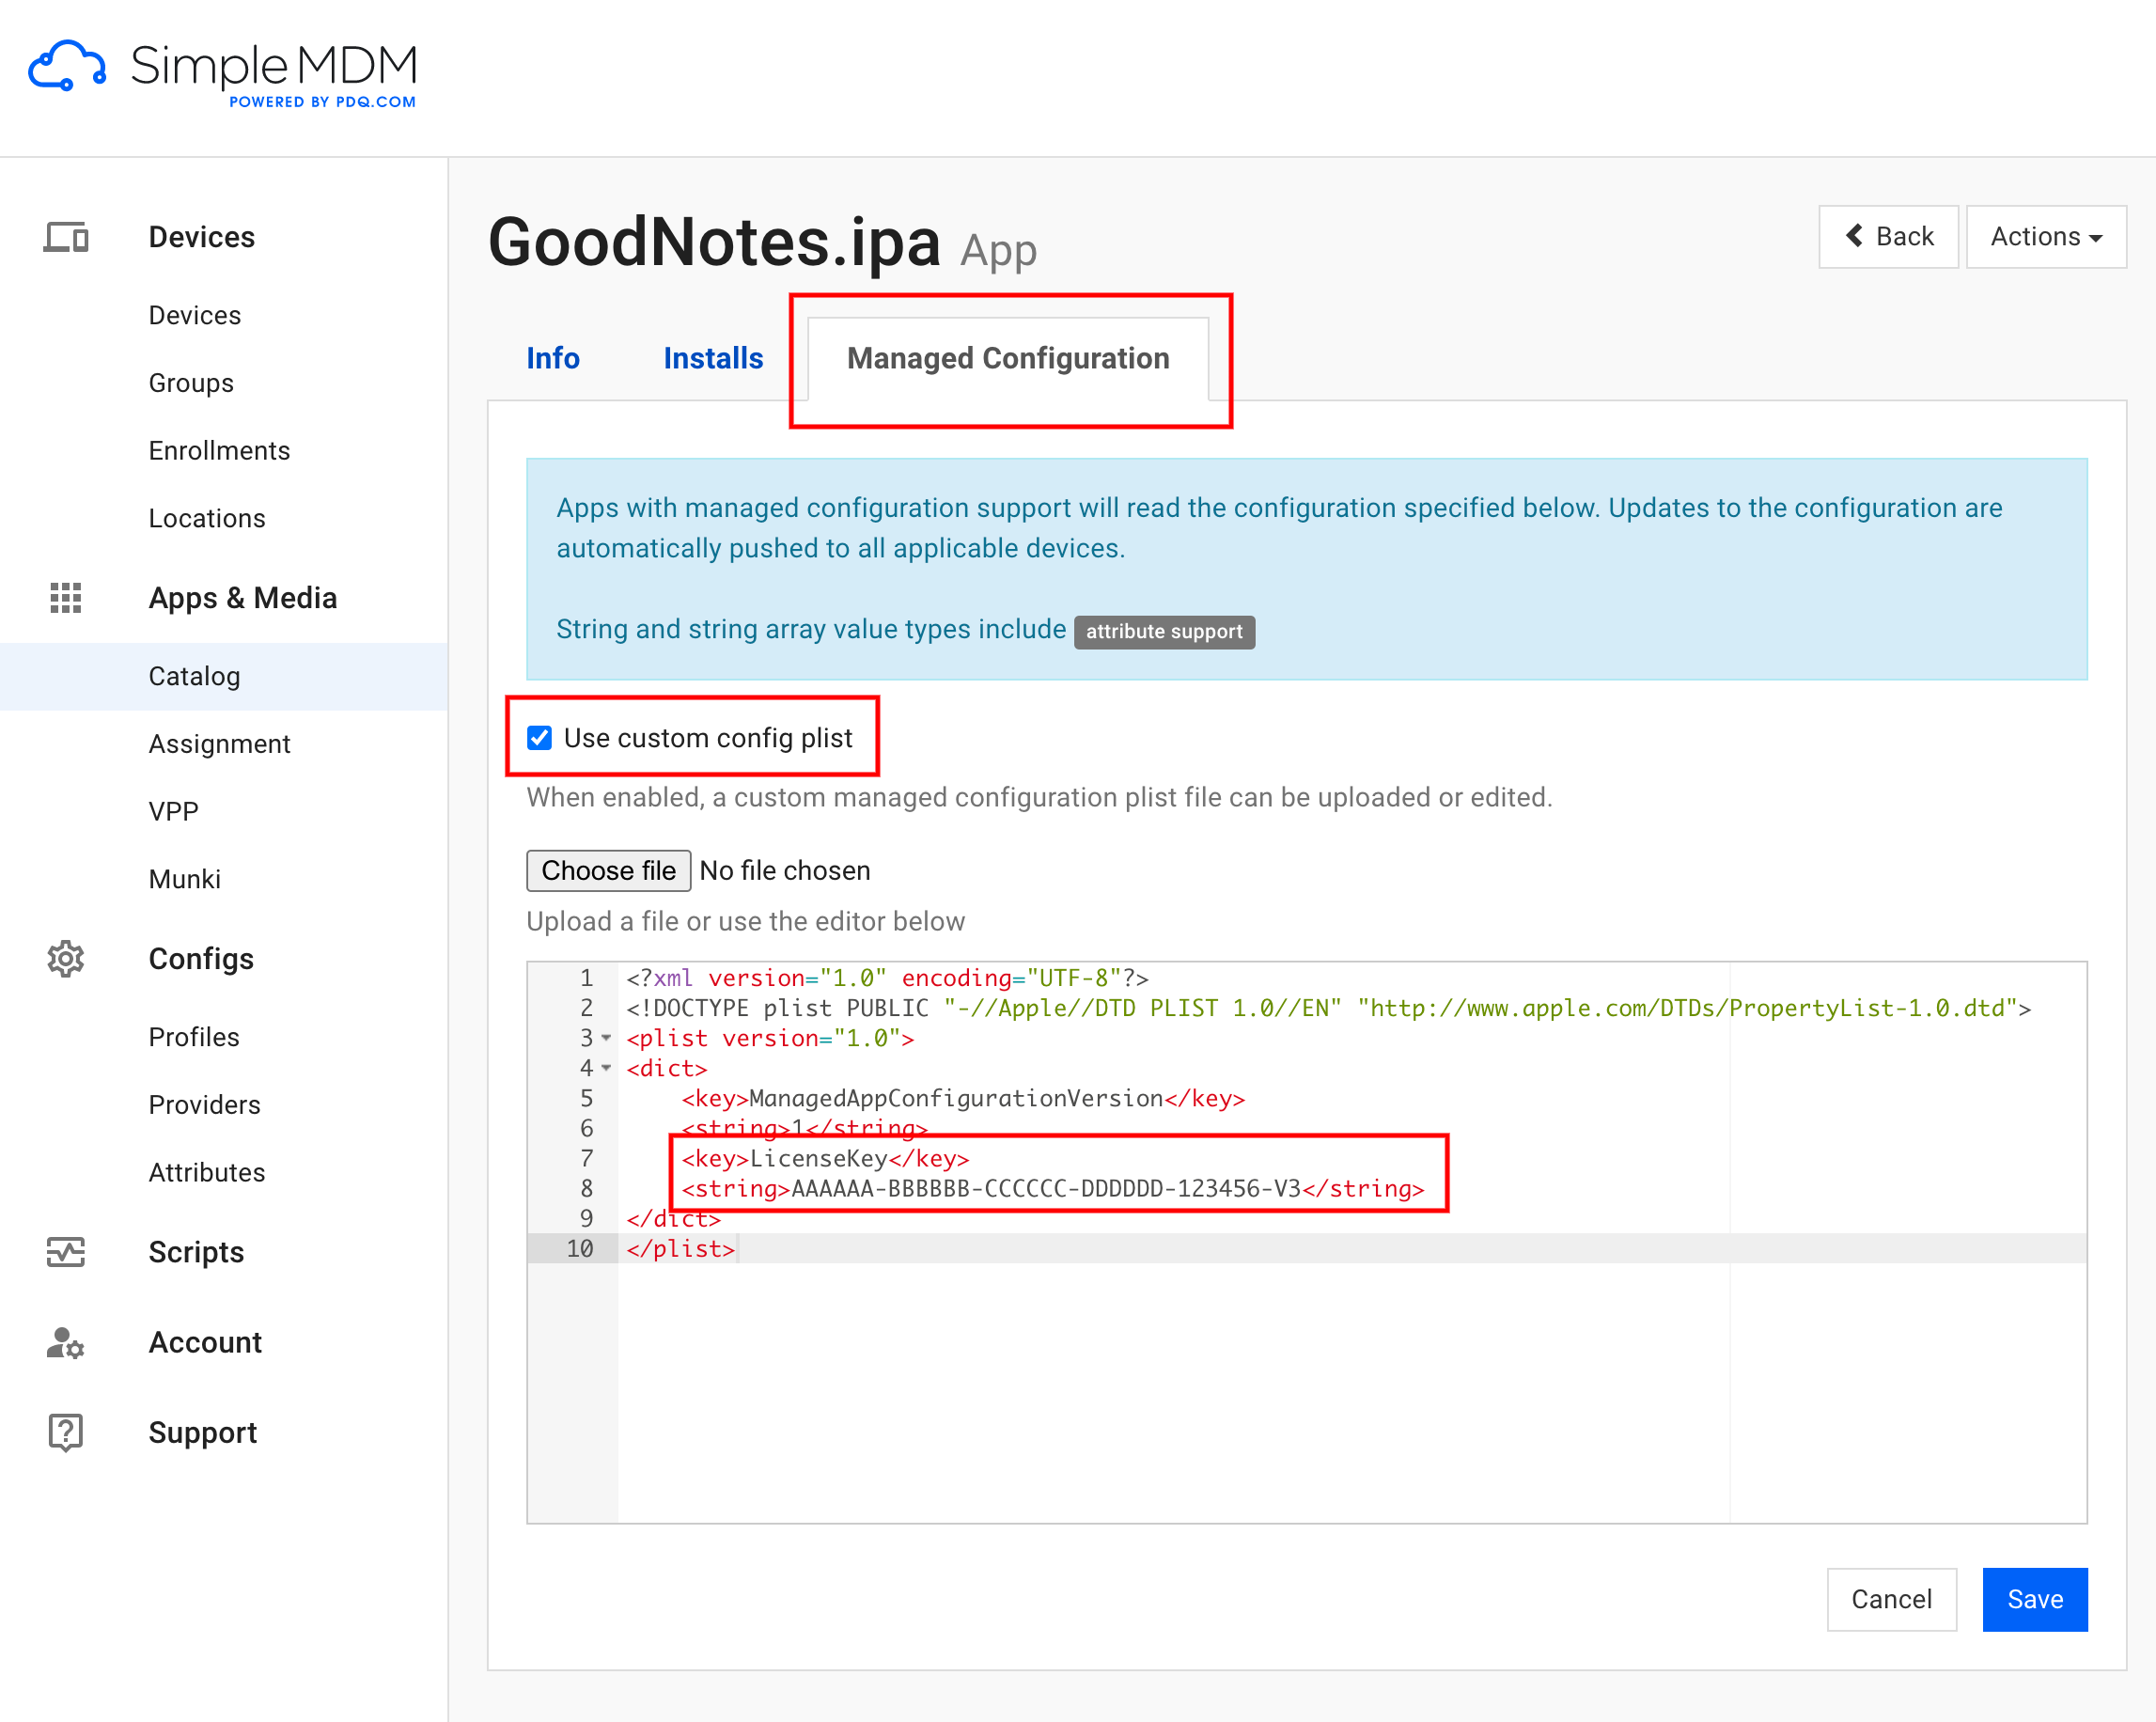Click the Devices section laptop icon
Image resolution: width=2156 pixels, height=1722 pixels.
click(66, 237)
